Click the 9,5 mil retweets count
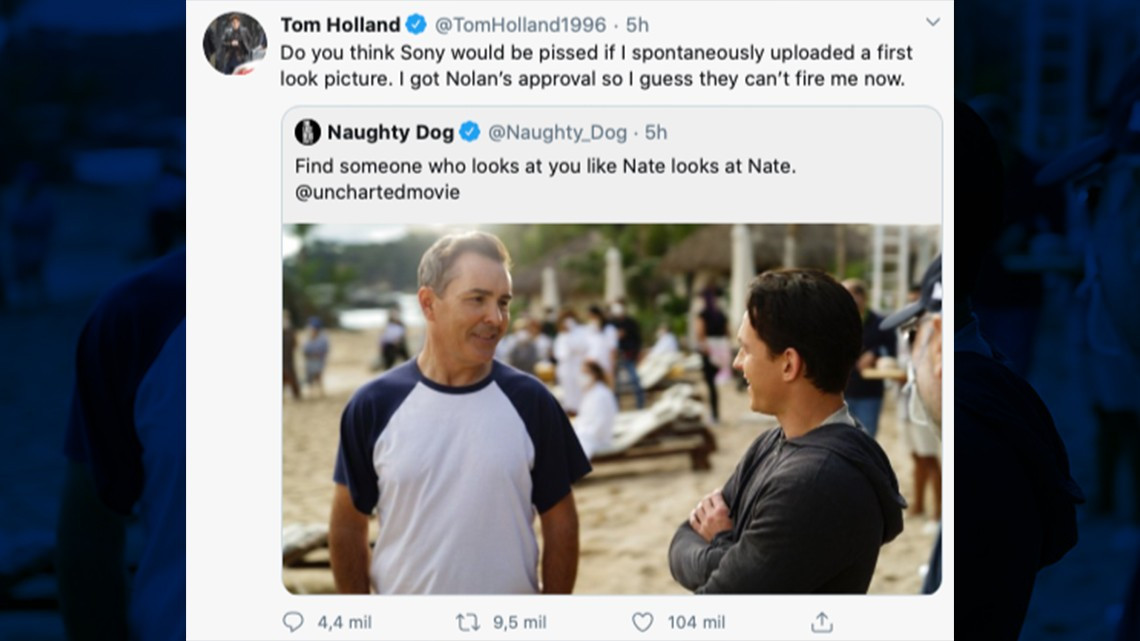 520,622
